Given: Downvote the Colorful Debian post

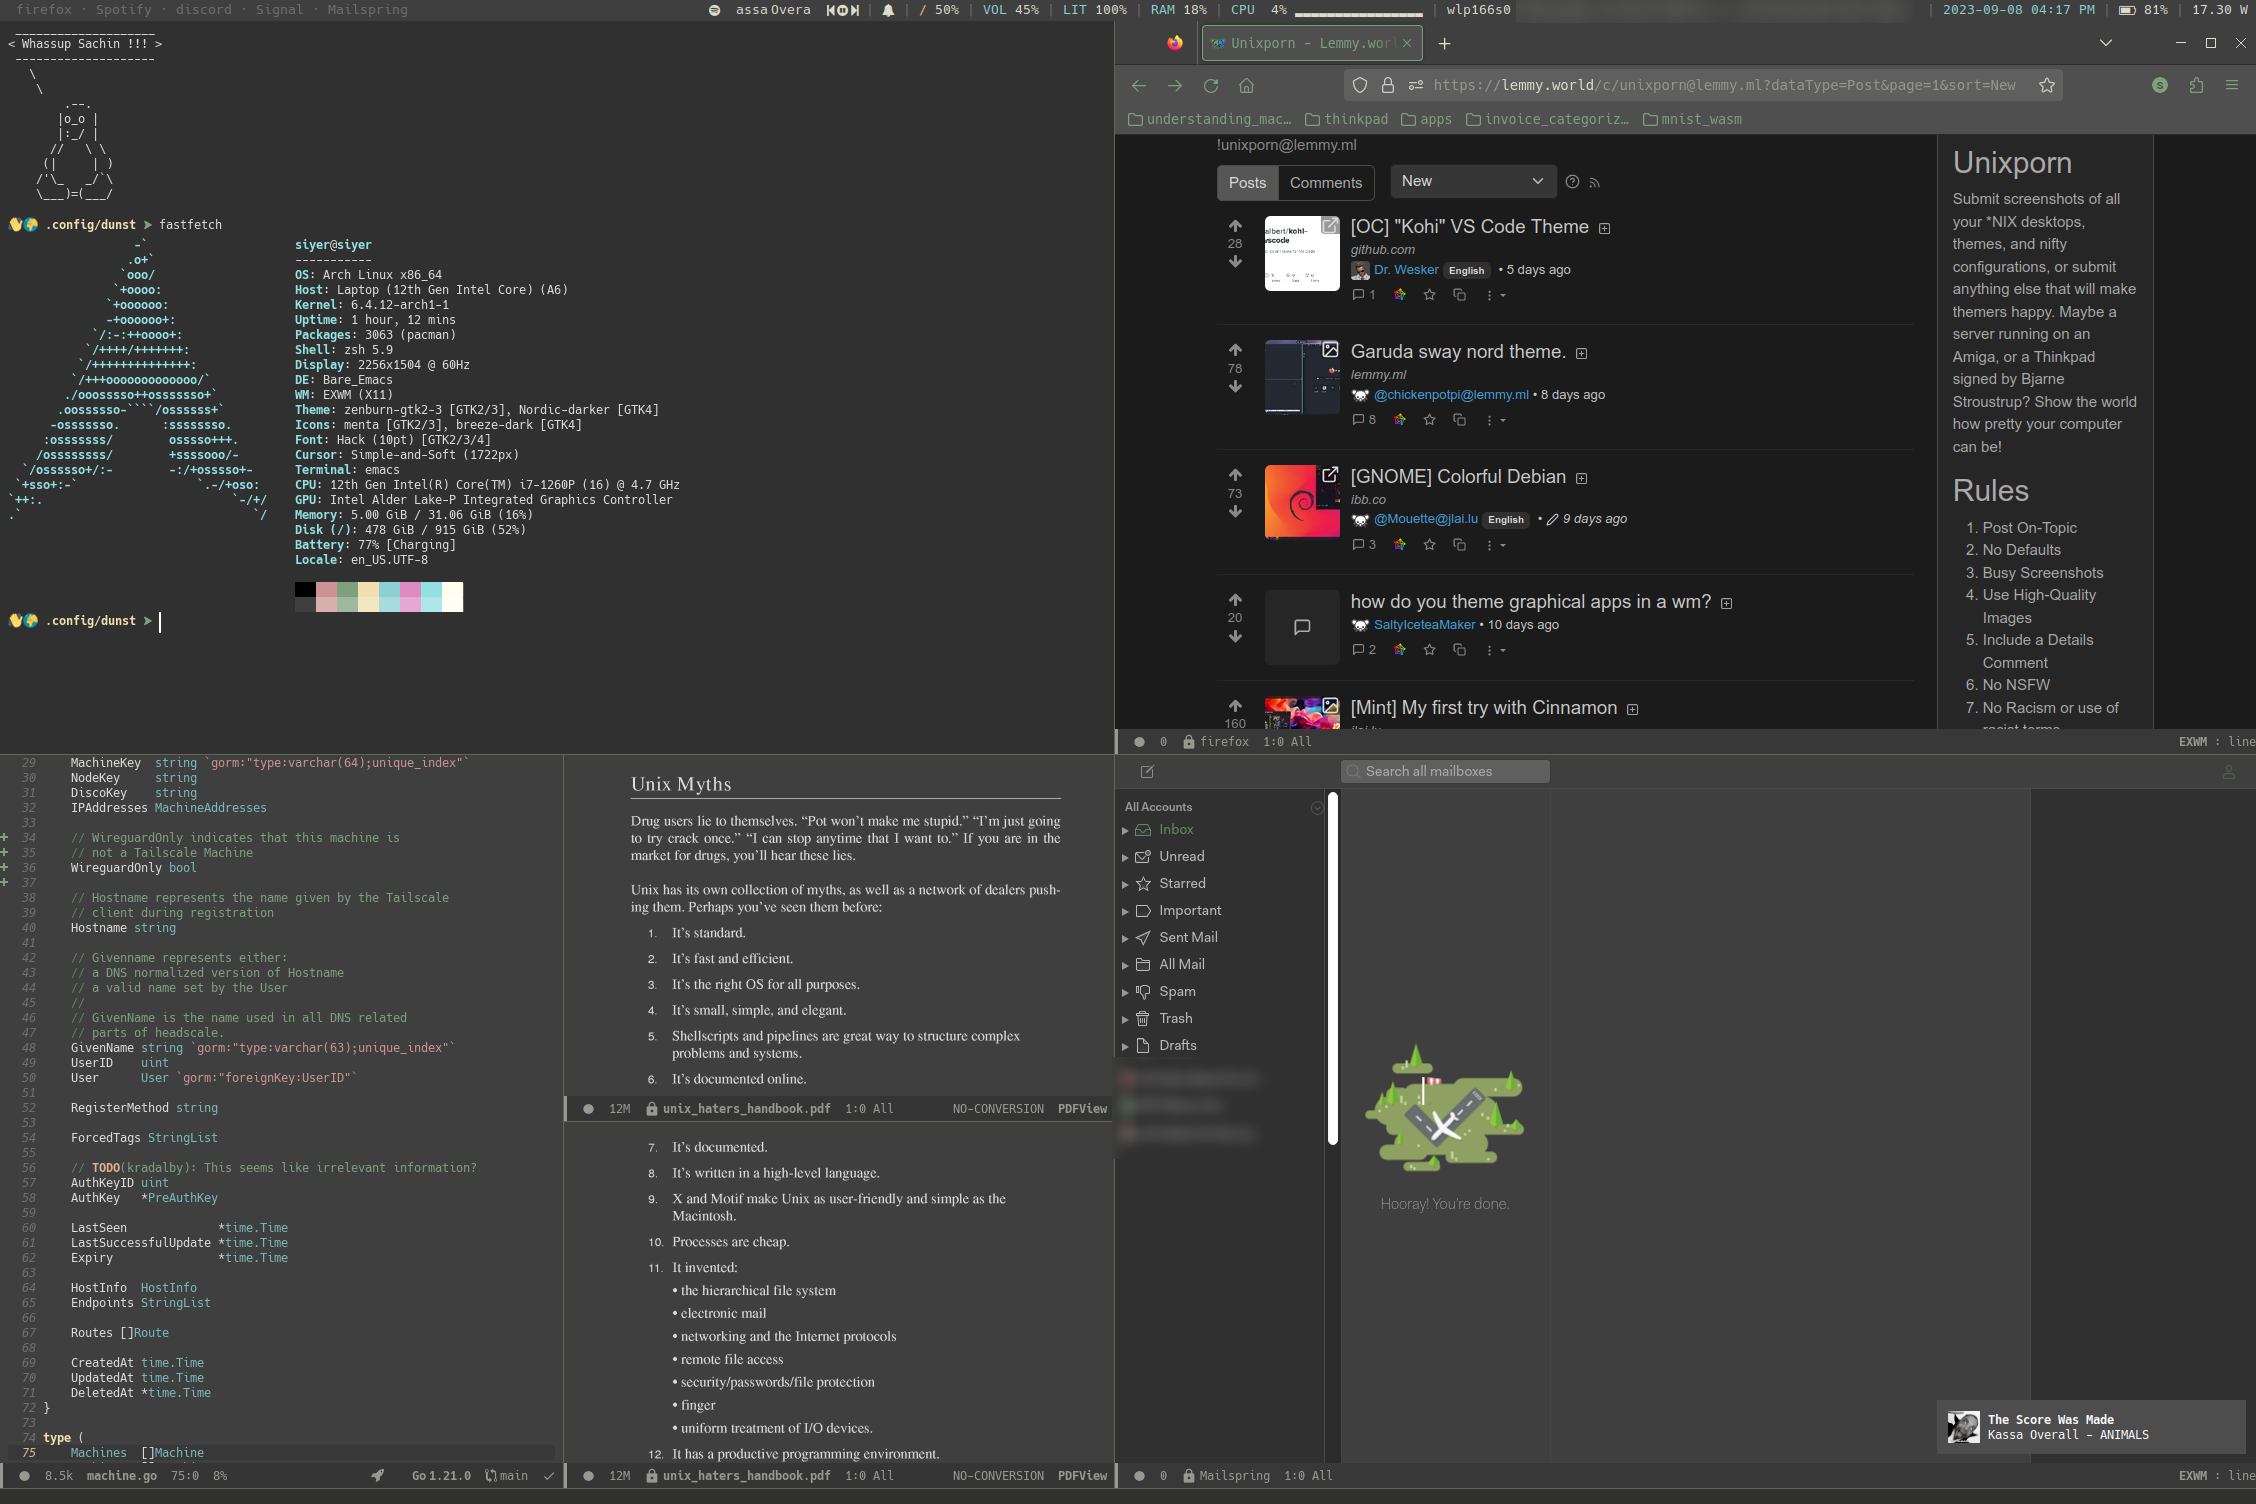Looking at the screenshot, I should [1235, 512].
